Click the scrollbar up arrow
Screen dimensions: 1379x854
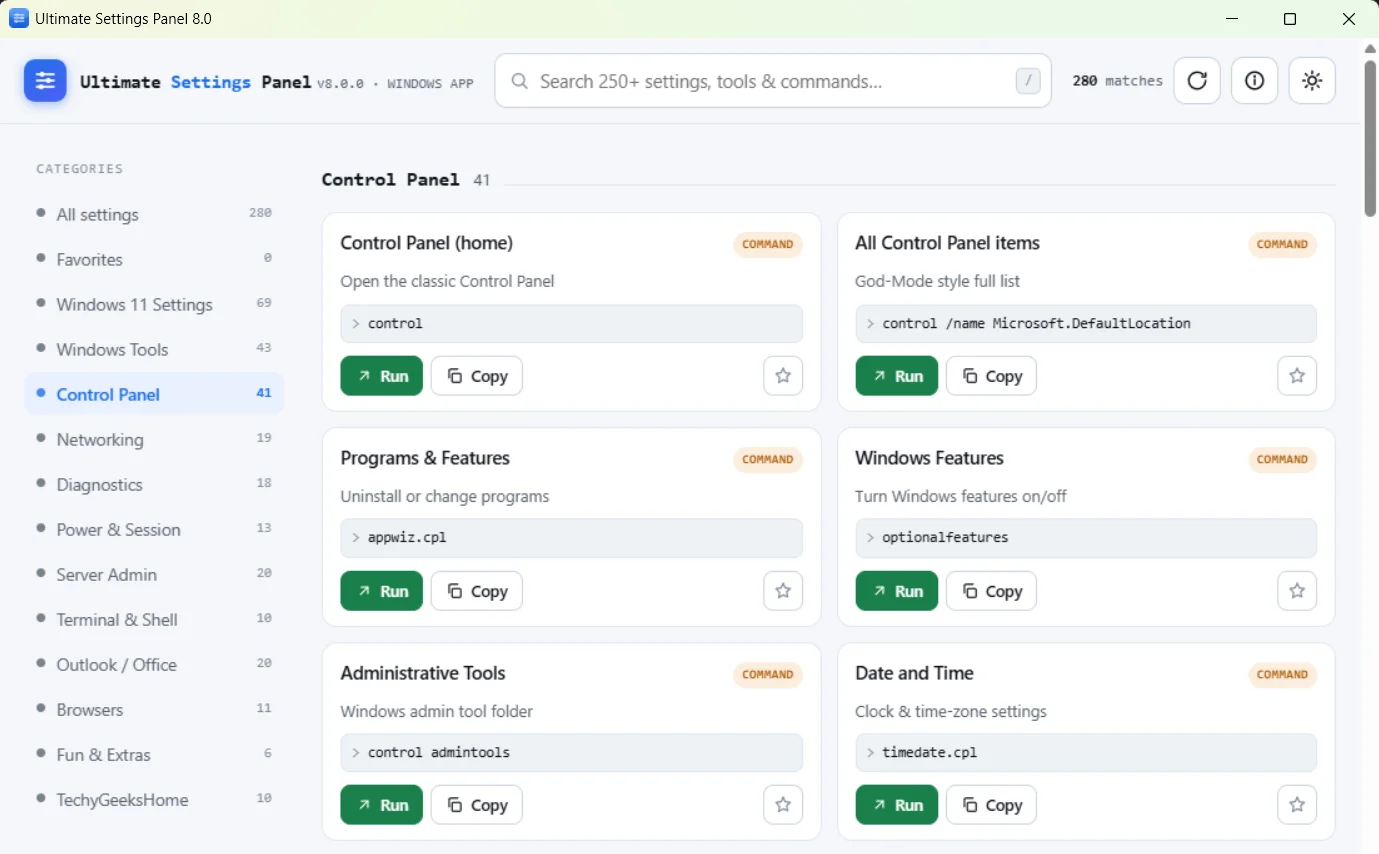1370,48
